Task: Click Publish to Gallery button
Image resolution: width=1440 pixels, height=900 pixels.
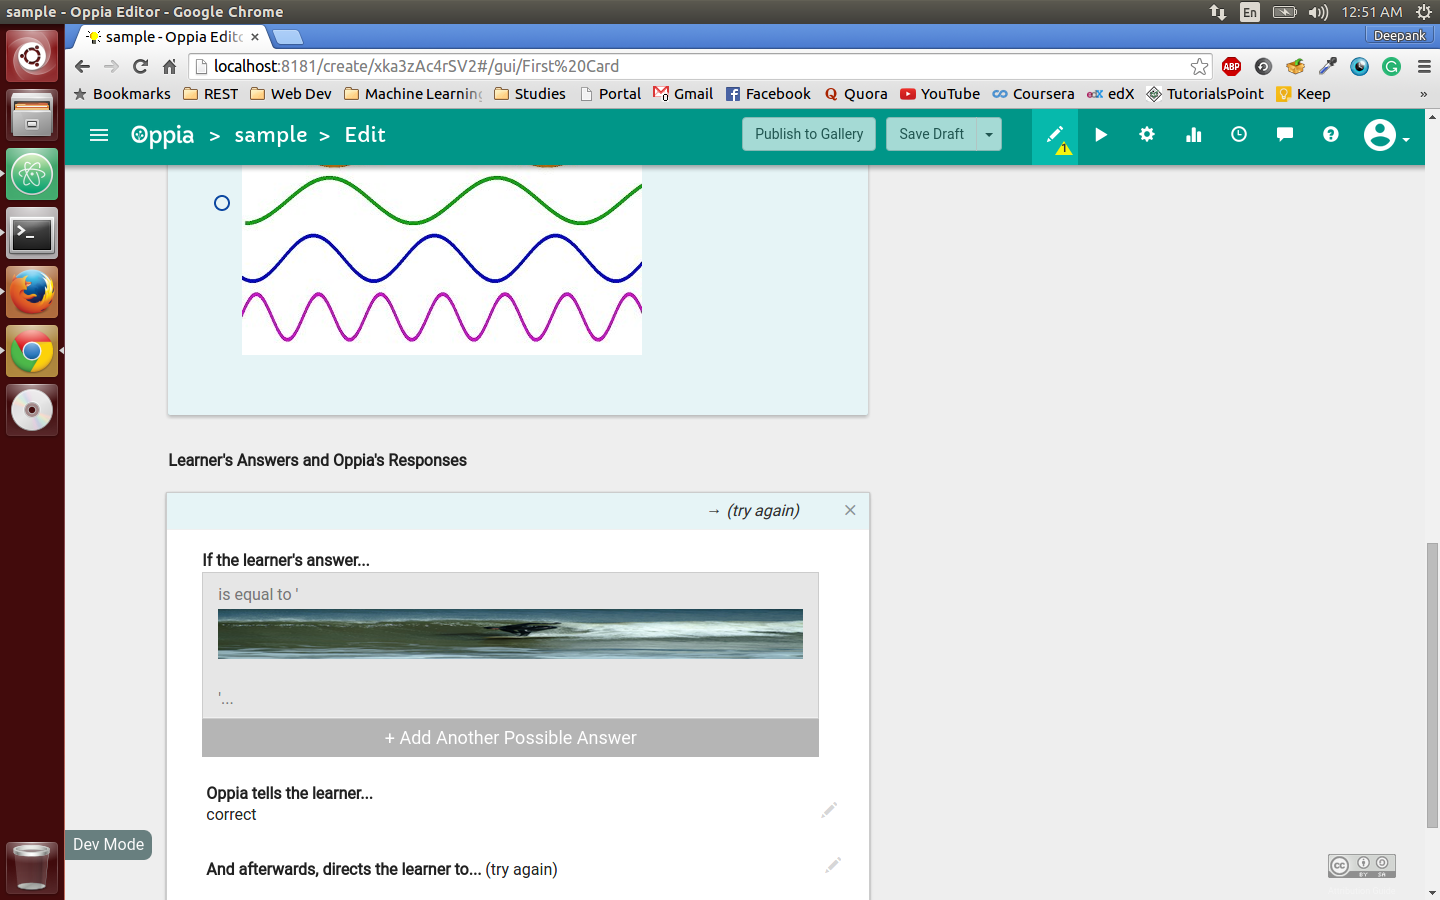Action: [809, 134]
